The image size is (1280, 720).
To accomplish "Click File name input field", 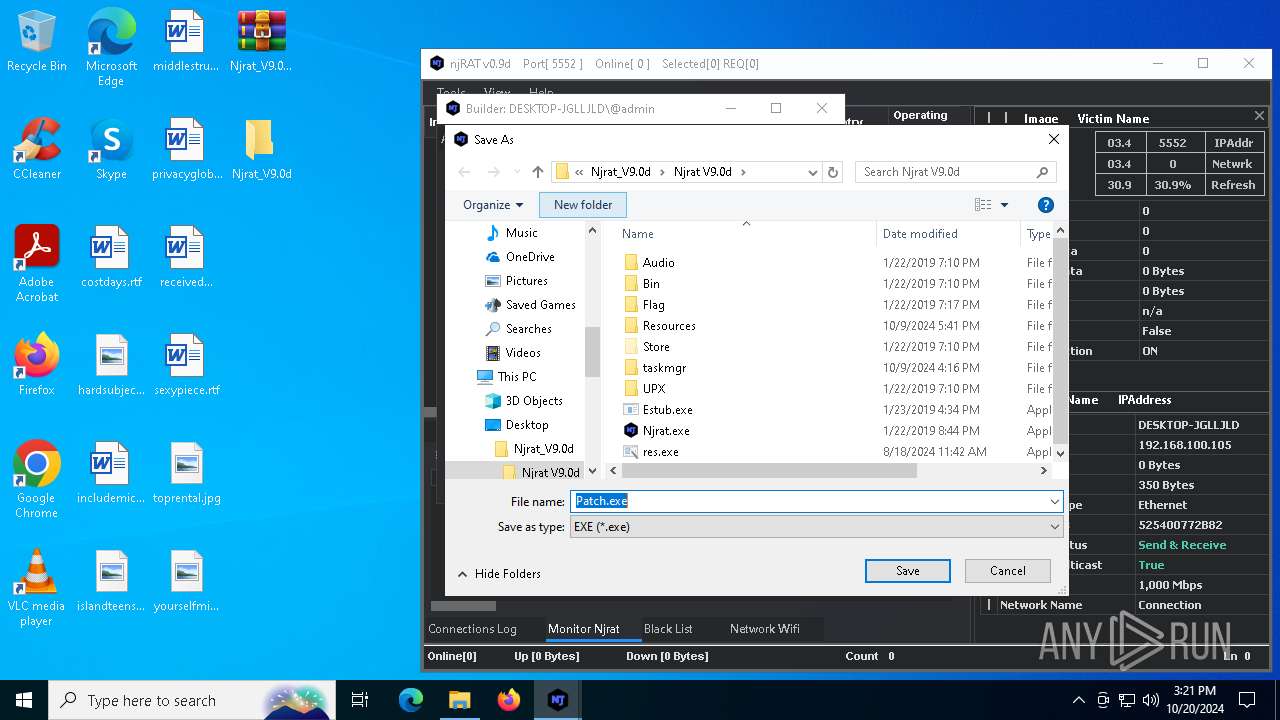I will [808, 501].
